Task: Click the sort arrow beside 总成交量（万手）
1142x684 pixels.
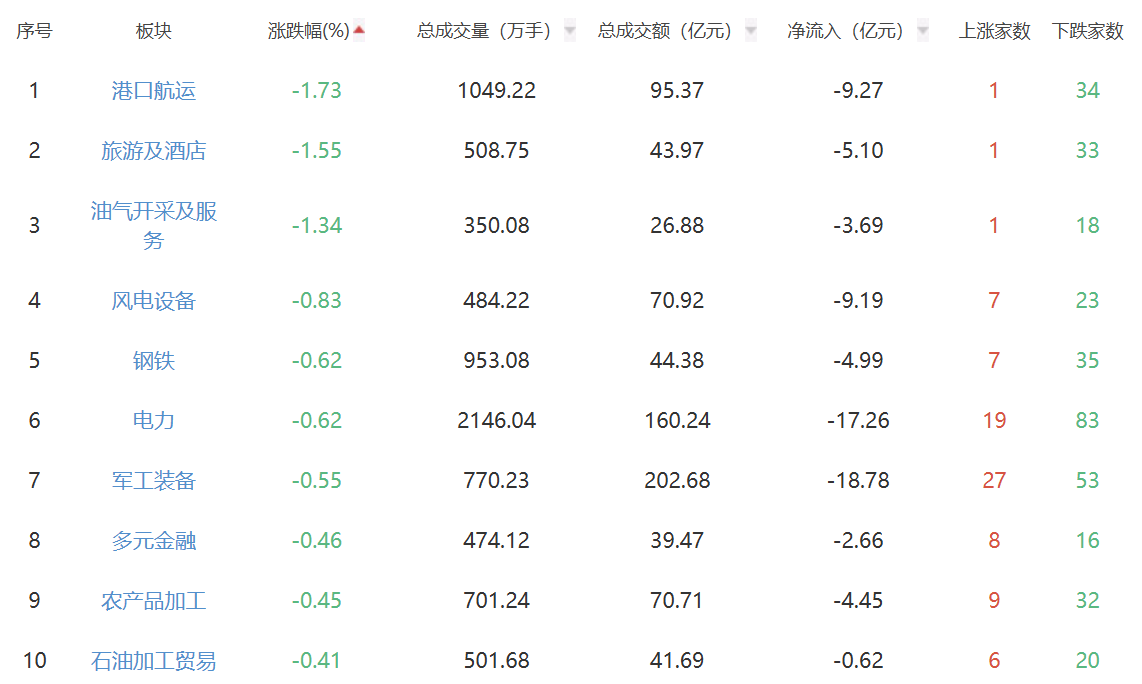Action: pos(570,31)
